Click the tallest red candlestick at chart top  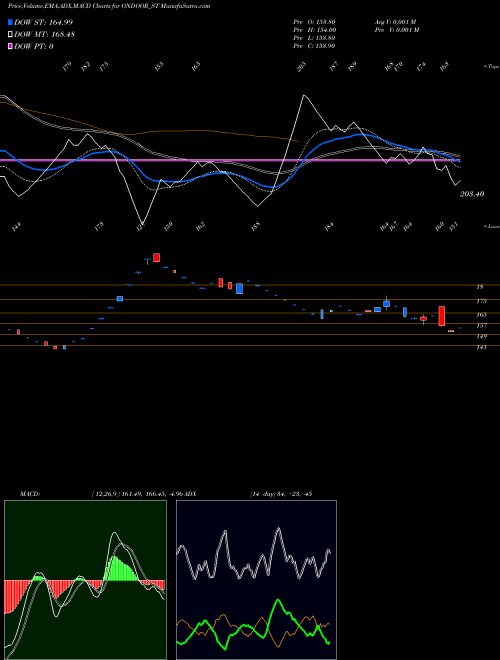coord(157,258)
